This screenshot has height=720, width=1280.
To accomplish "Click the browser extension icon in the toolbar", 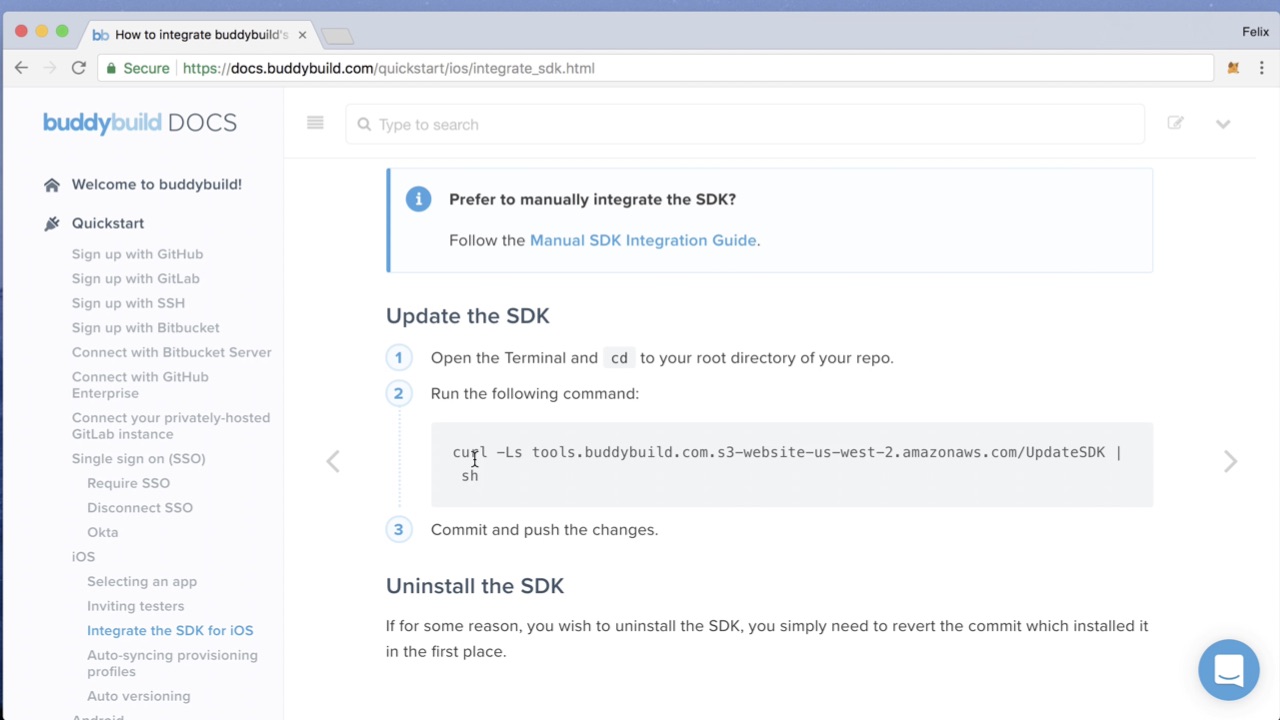I will (1233, 67).
